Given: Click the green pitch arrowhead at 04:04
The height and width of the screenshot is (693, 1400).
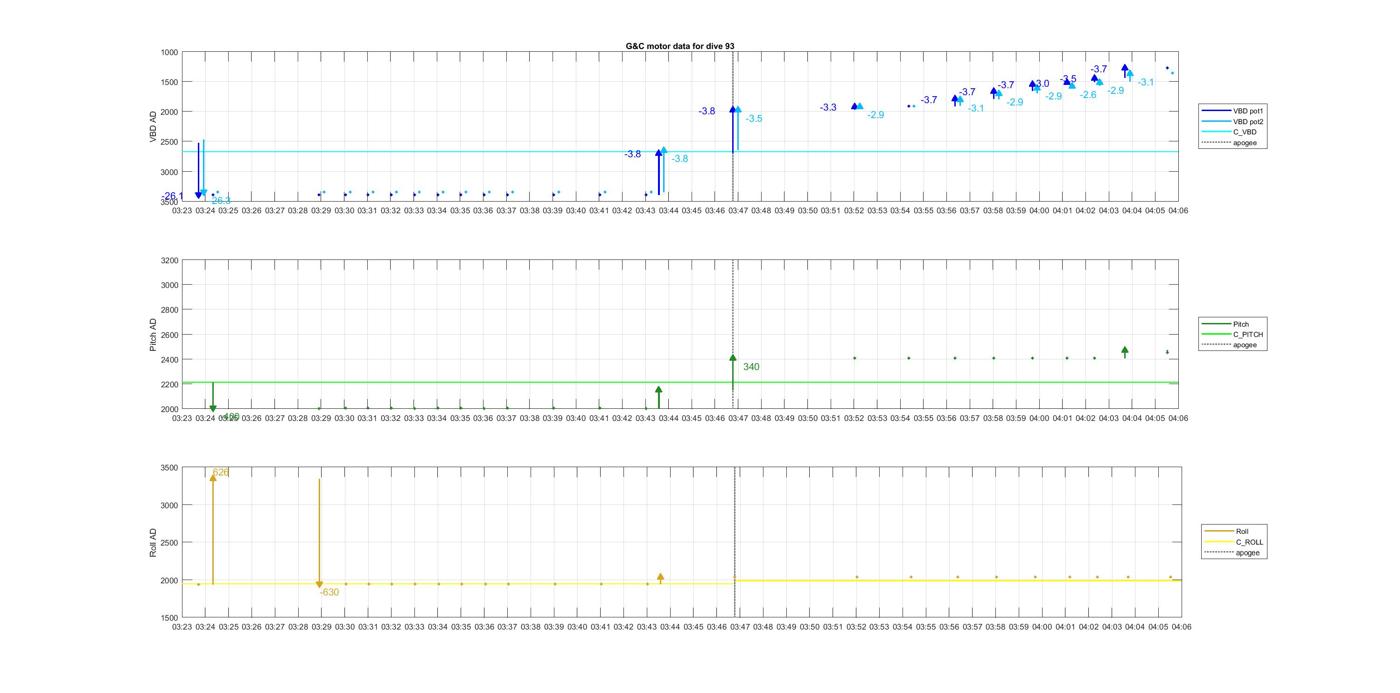Looking at the screenshot, I should point(1125,350).
